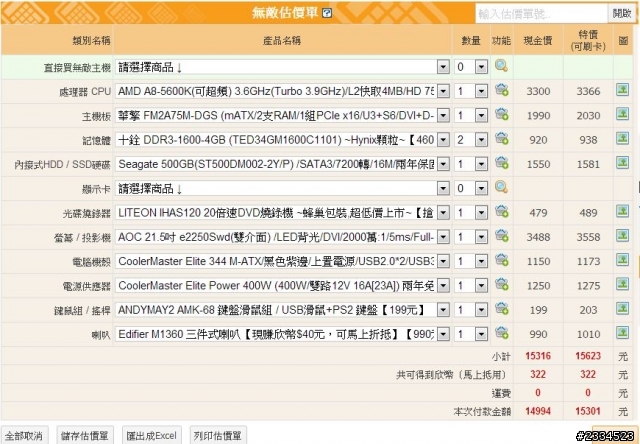Click the function icon in 螢幕 / 投影機 row
This screenshot has width=640, height=444.
coord(502,236)
